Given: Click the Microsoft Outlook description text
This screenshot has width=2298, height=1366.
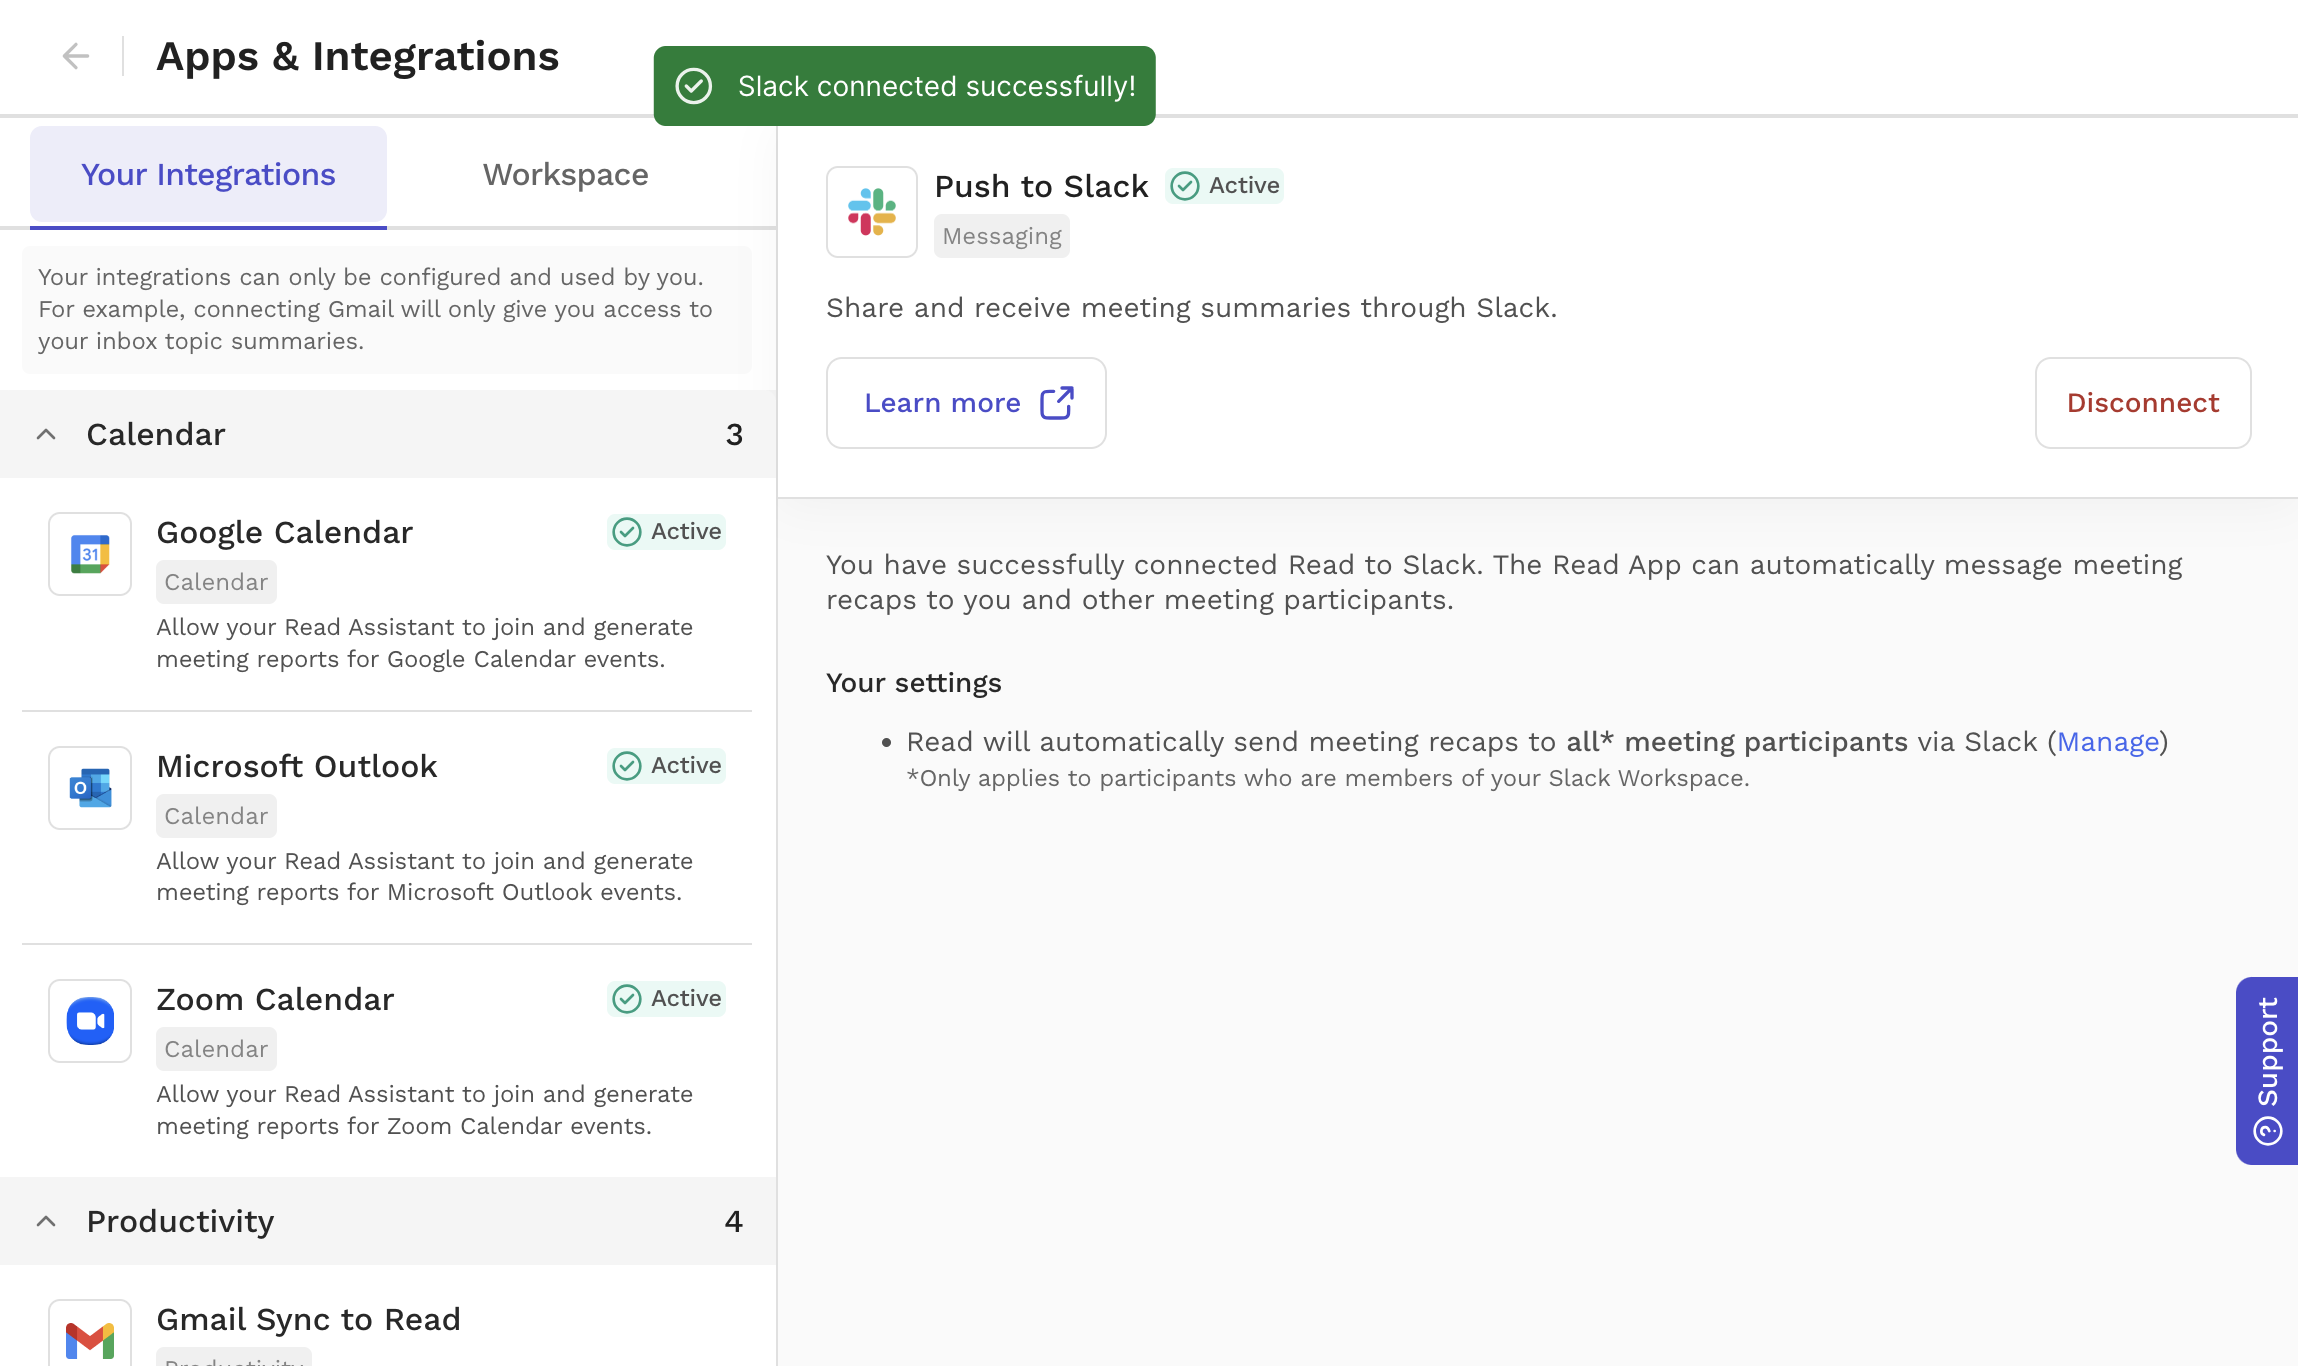Looking at the screenshot, I should point(425,876).
